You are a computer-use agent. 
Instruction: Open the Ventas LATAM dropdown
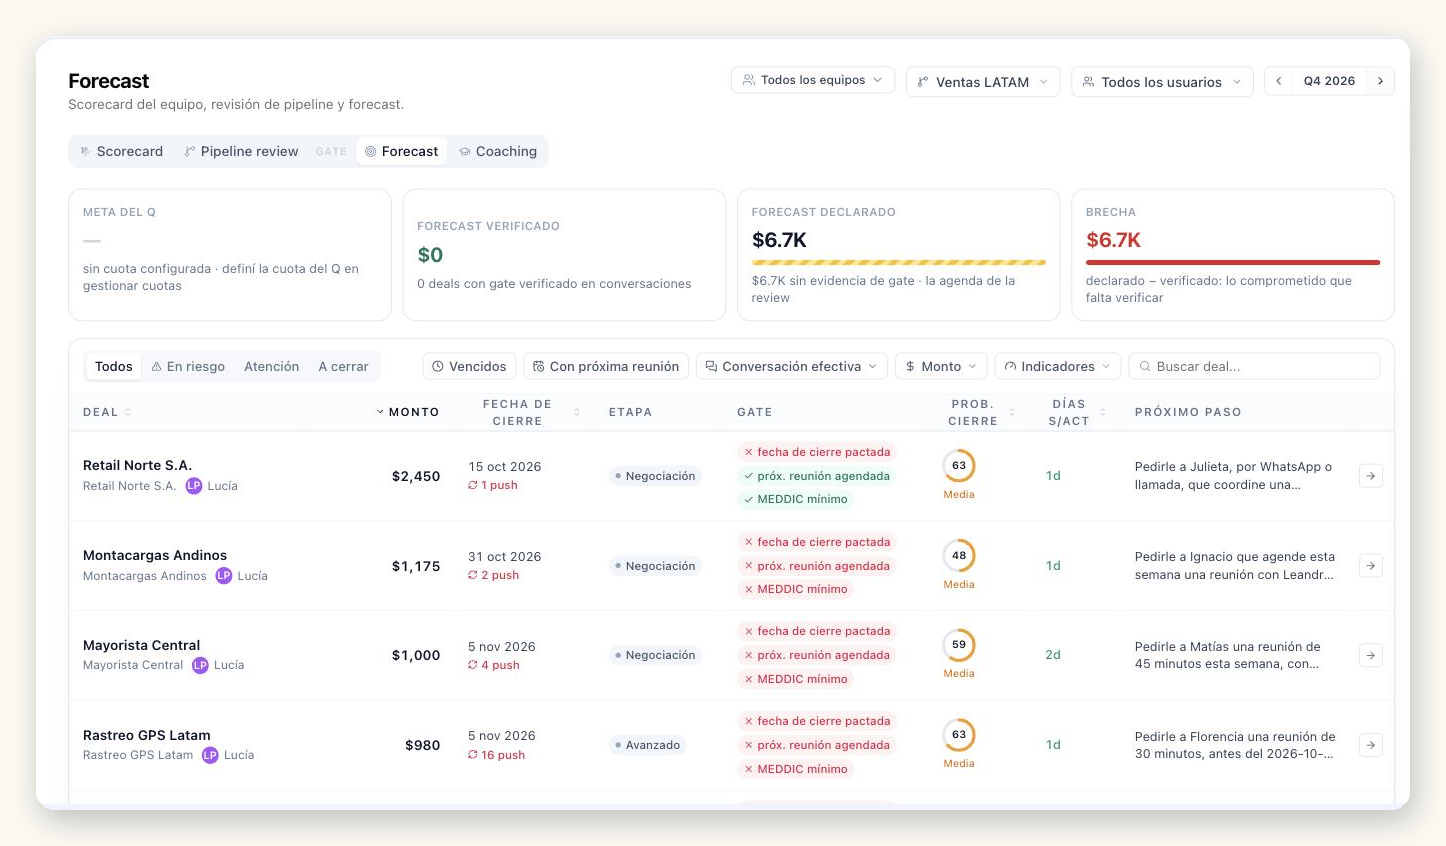coord(983,82)
